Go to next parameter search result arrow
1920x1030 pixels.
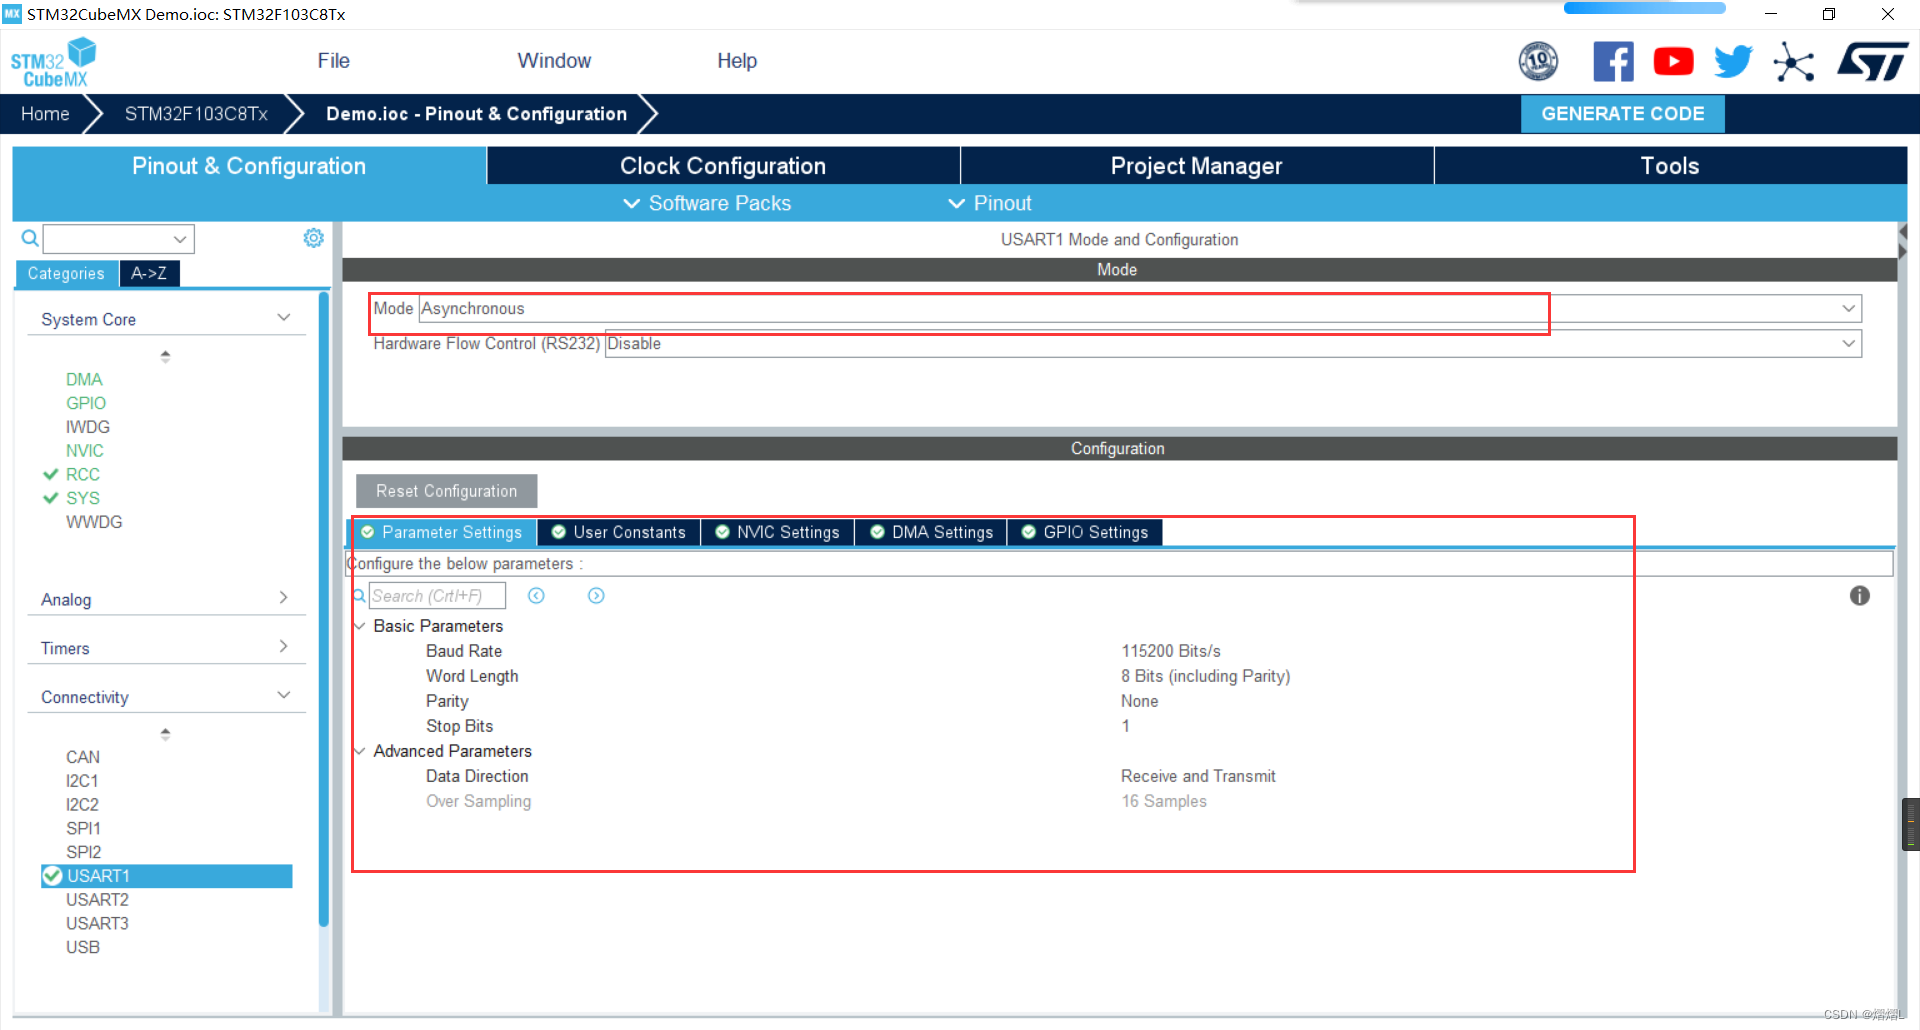596,596
